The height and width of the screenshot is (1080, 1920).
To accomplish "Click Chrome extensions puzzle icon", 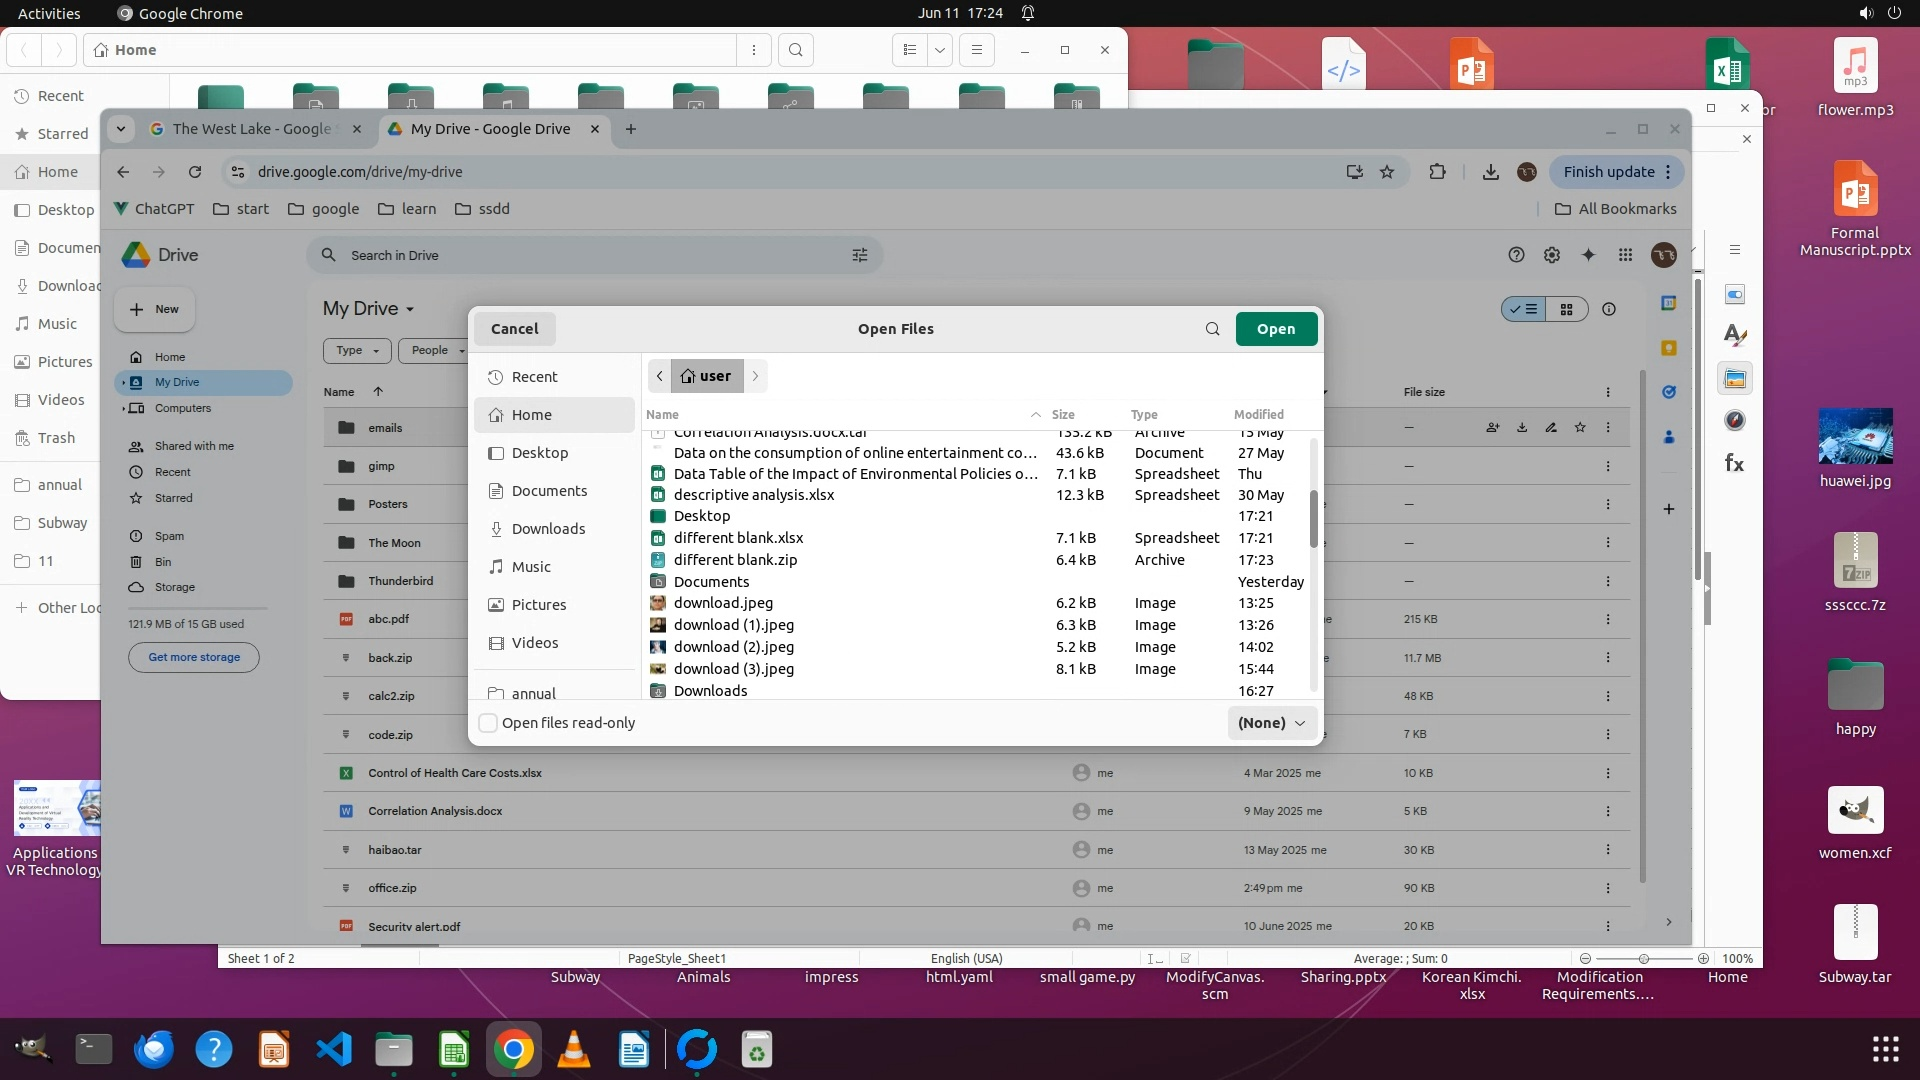I will pos(1437,172).
